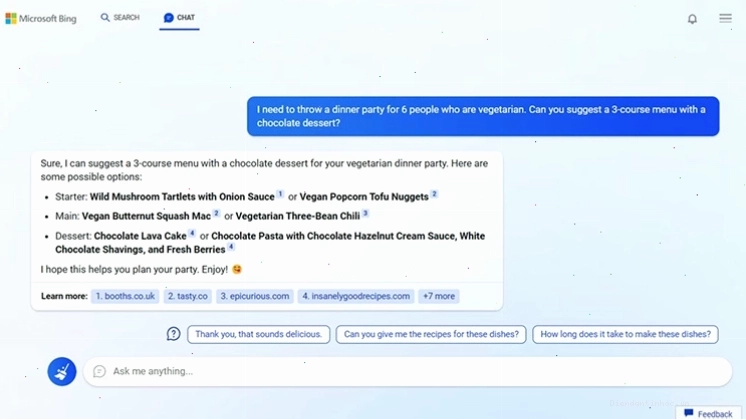Click citation 4 after Chocolate Lava Cake
Viewport: 746px width, 420px height.
pos(192,233)
